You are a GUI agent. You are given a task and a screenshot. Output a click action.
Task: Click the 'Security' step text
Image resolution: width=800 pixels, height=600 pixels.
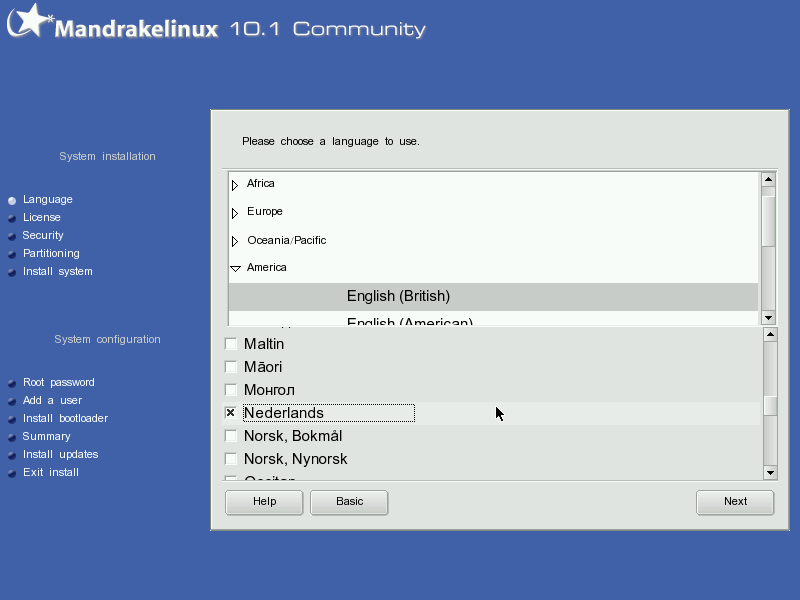click(x=43, y=235)
